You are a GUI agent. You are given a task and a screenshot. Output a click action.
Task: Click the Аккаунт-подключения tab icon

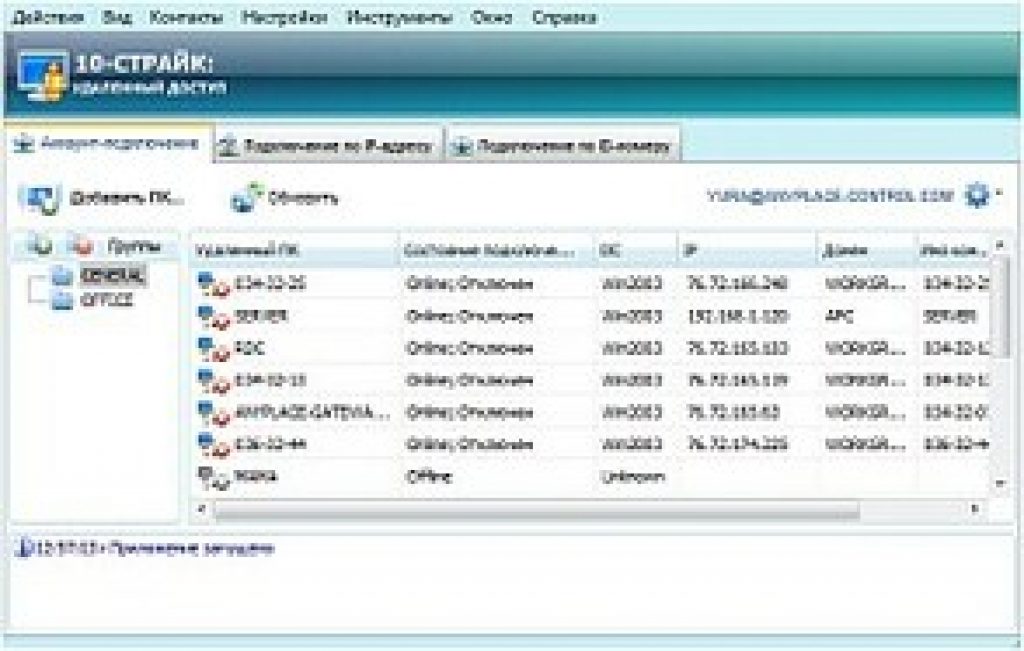pos(24,143)
